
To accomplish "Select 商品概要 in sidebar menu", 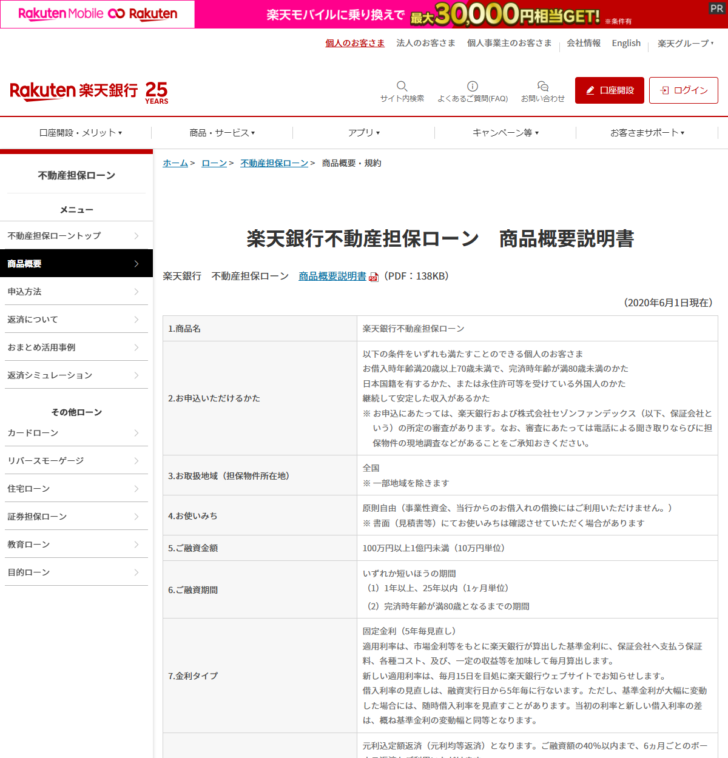I will [76, 263].
